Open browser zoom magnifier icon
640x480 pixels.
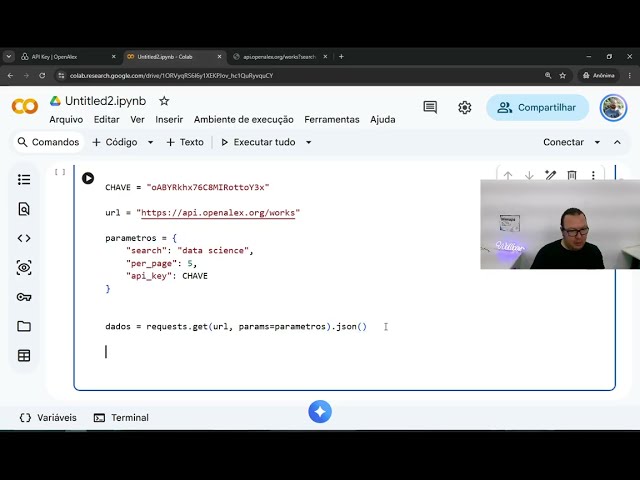click(548, 76)
